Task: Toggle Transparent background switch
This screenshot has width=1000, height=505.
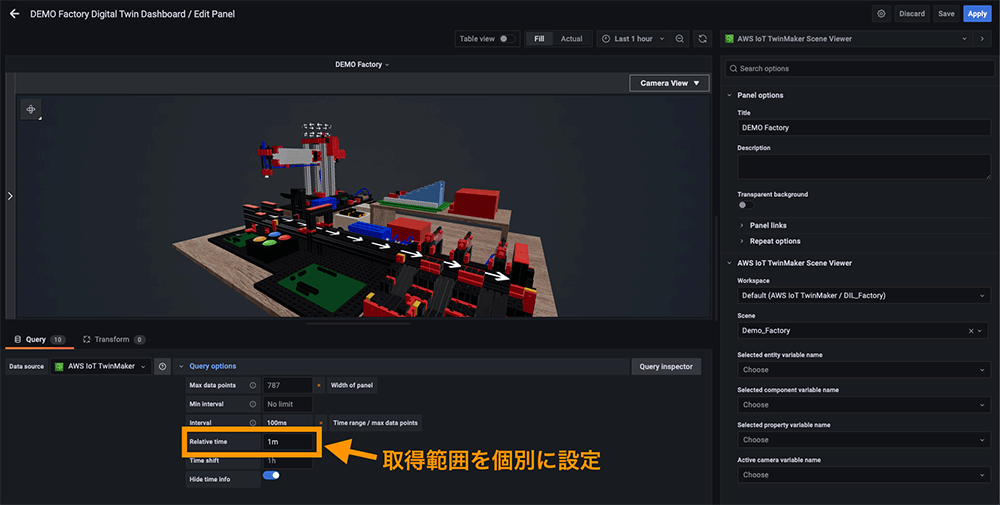Action: [746, 205]
